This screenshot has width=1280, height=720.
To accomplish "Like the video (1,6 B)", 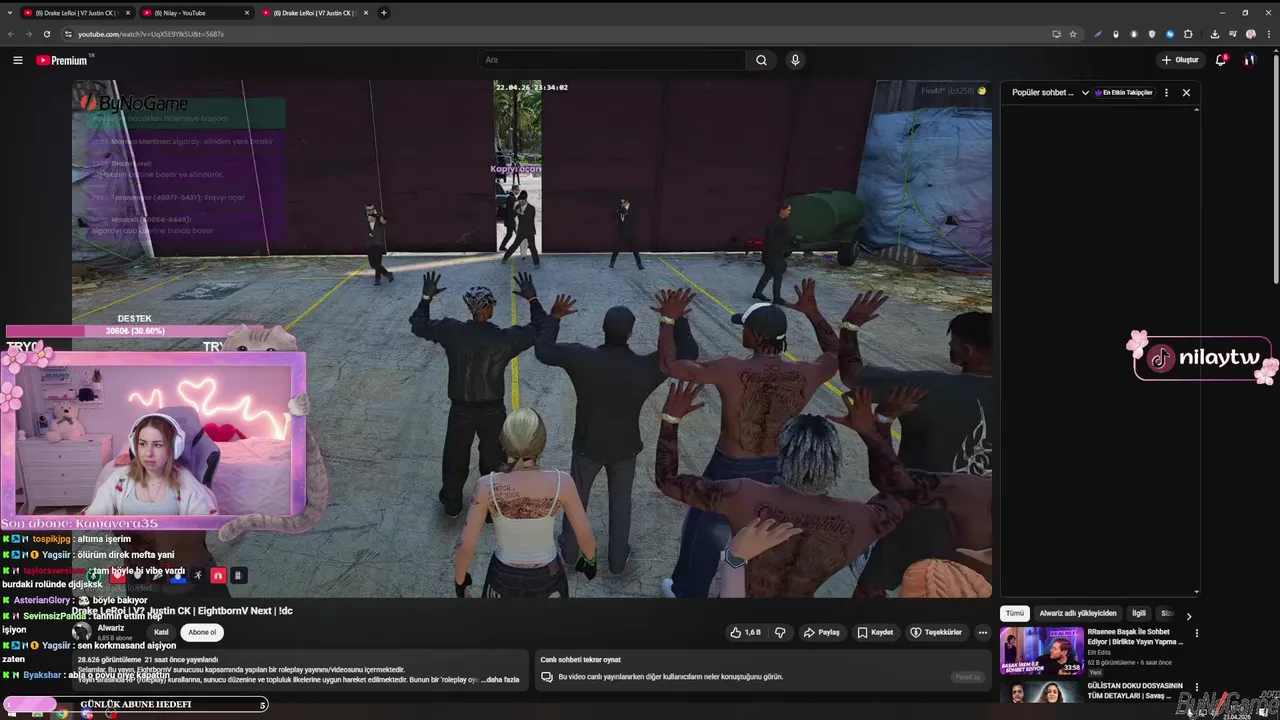I will pos(746,632).
